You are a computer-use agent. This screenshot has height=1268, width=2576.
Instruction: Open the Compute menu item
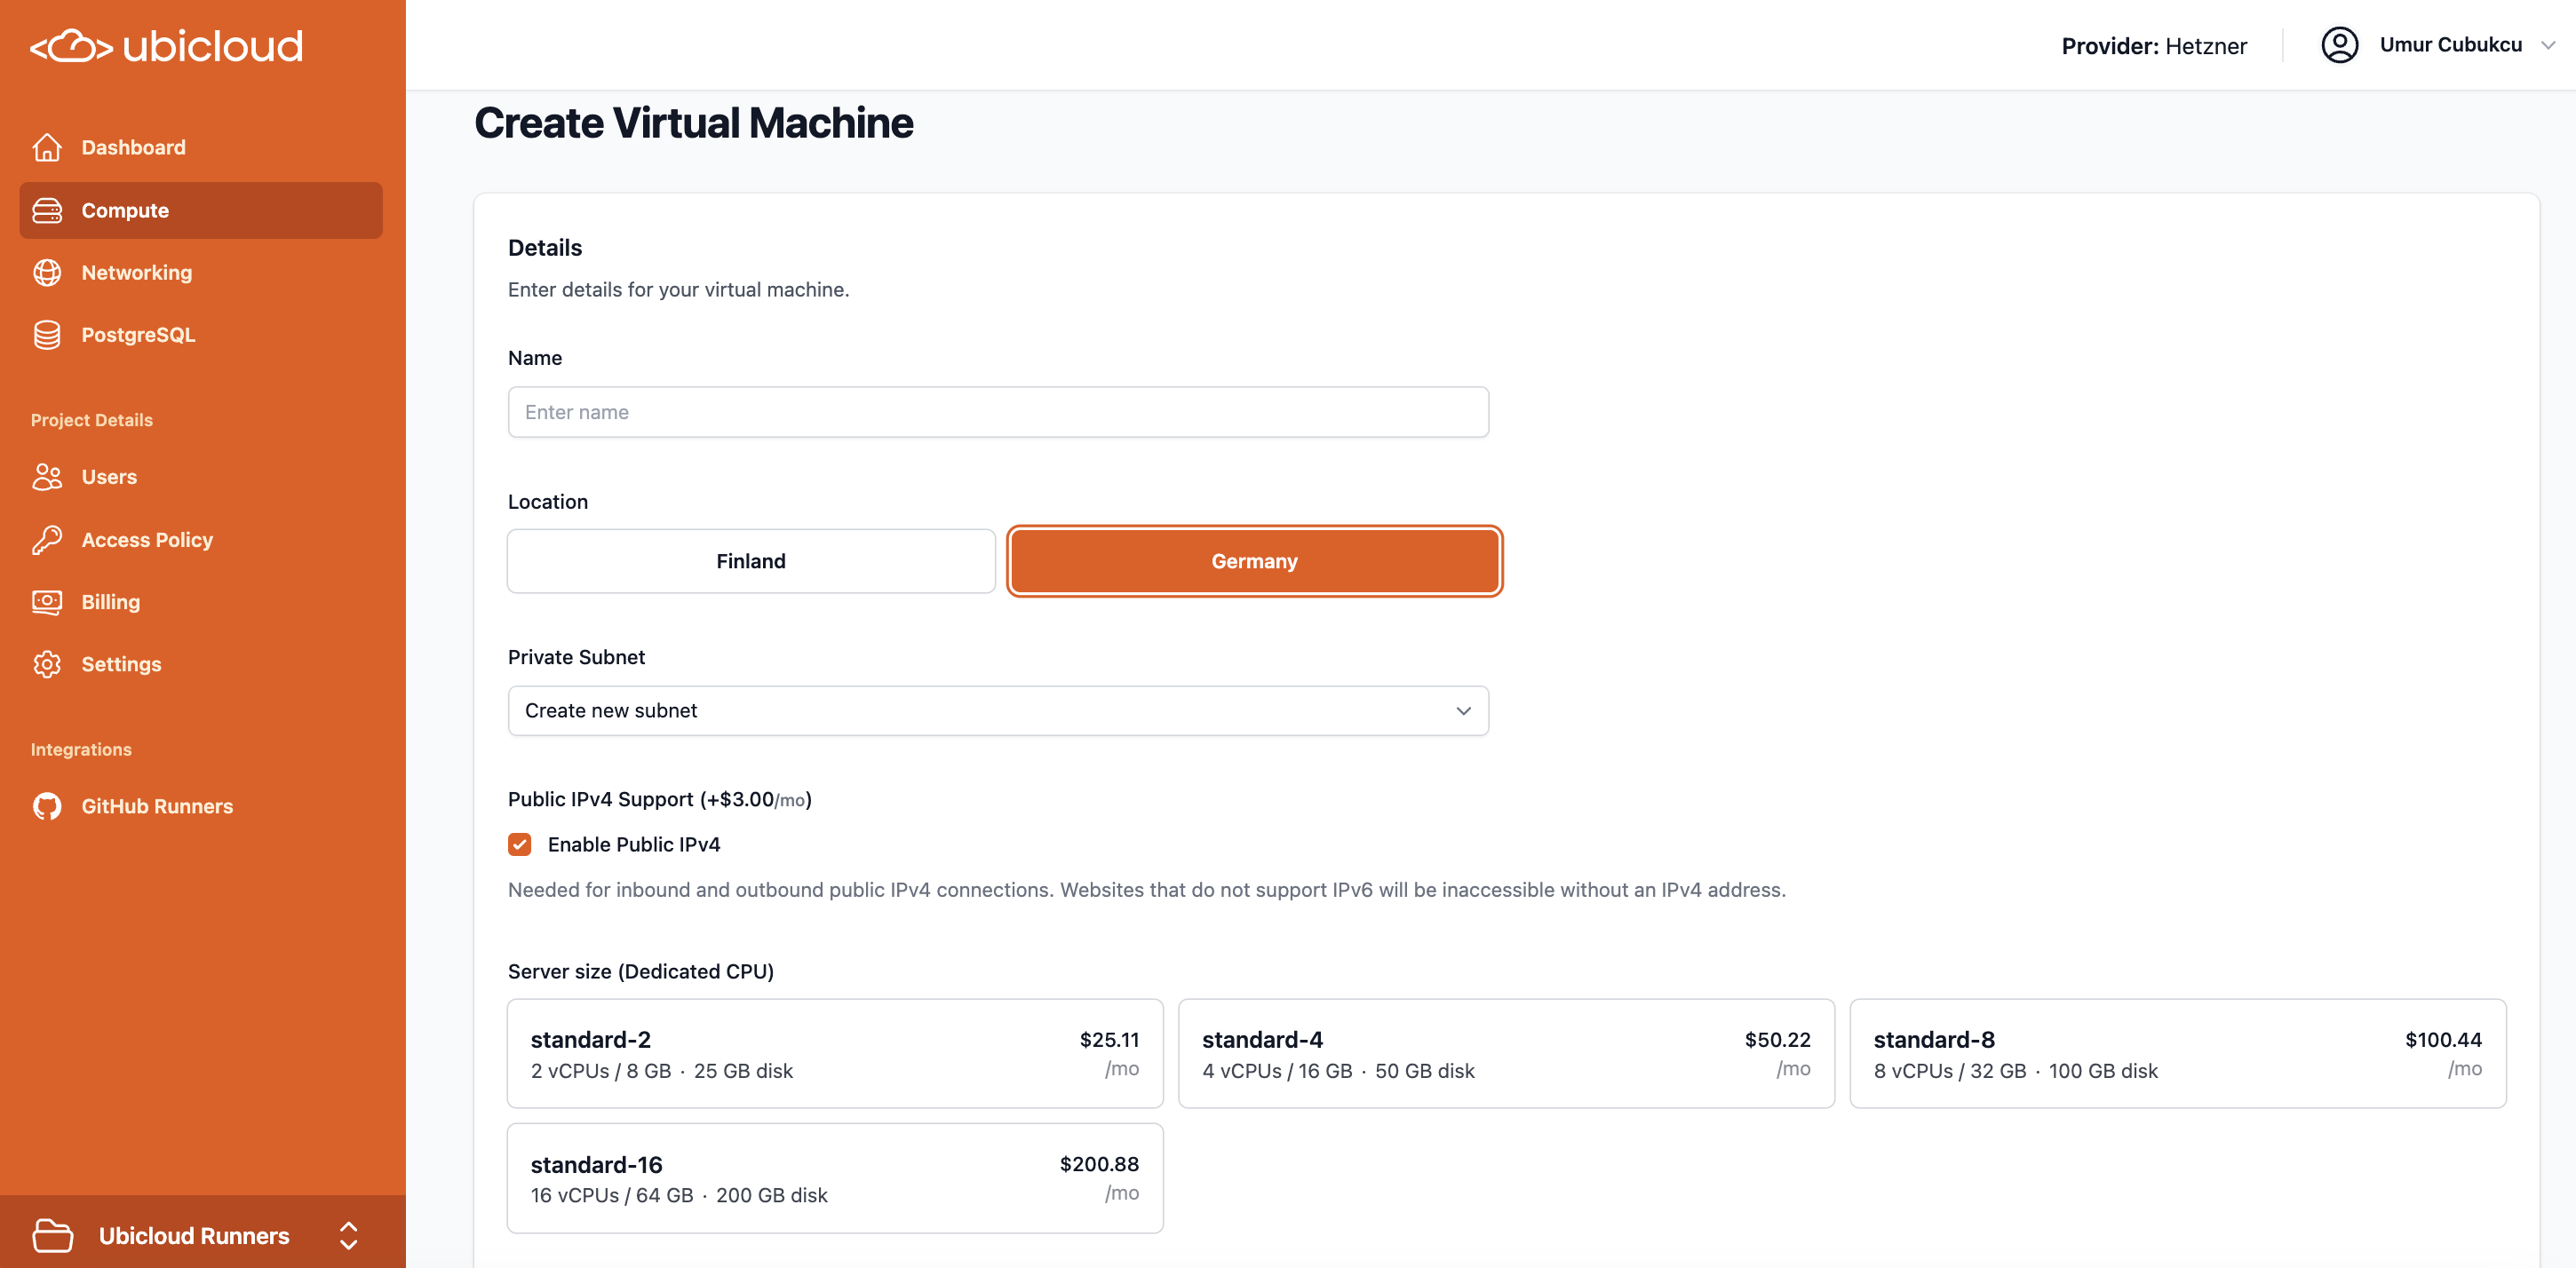pos(200,210)
